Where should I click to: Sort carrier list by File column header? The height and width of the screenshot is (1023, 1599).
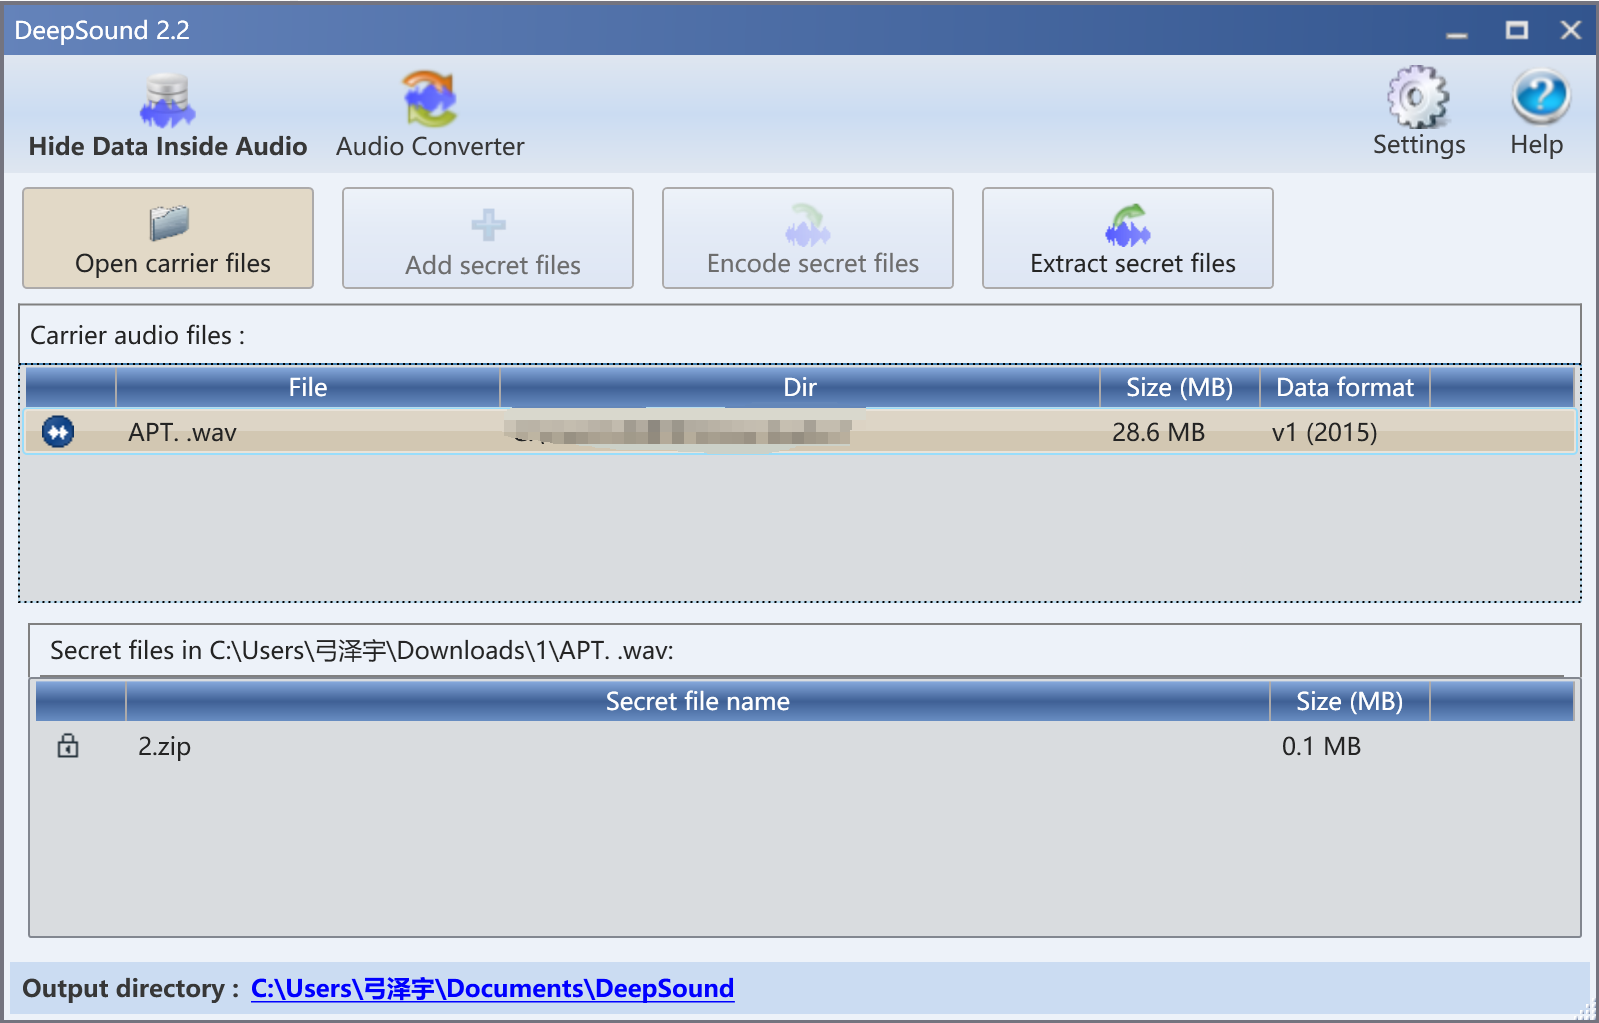click(x=308, y=387)
